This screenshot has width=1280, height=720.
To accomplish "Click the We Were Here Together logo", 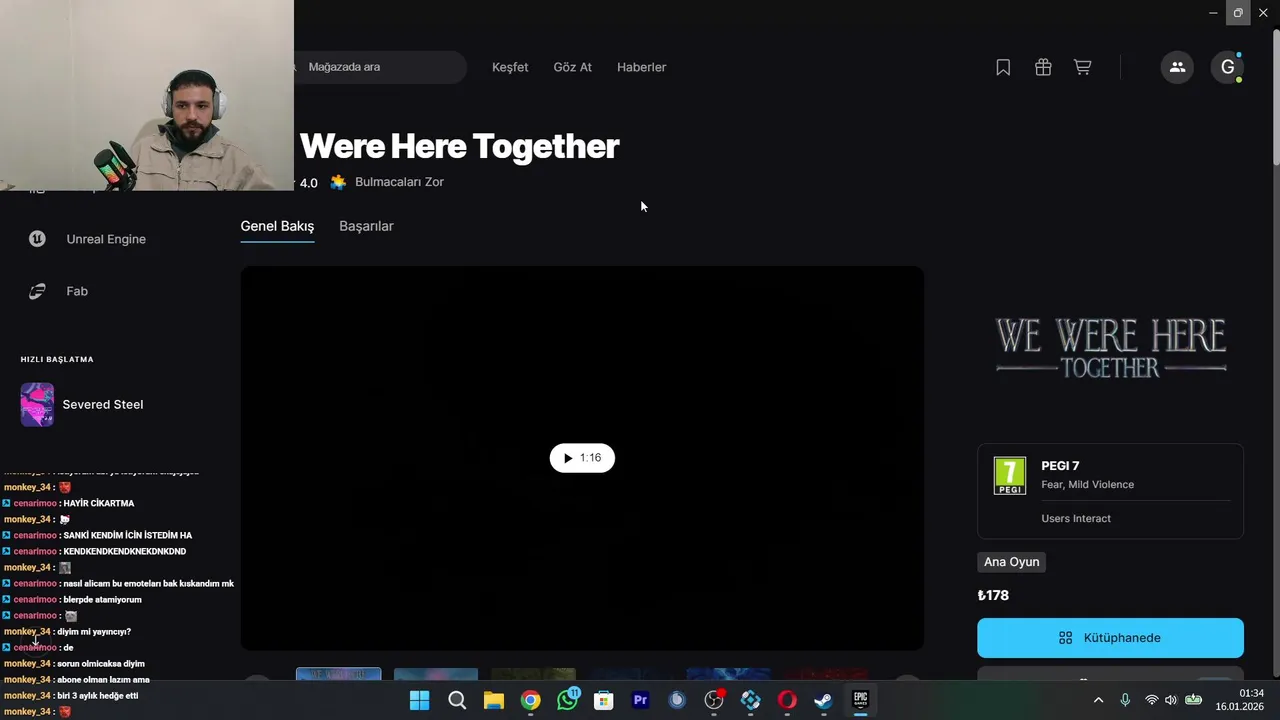I will click(x=1110, y=348).
